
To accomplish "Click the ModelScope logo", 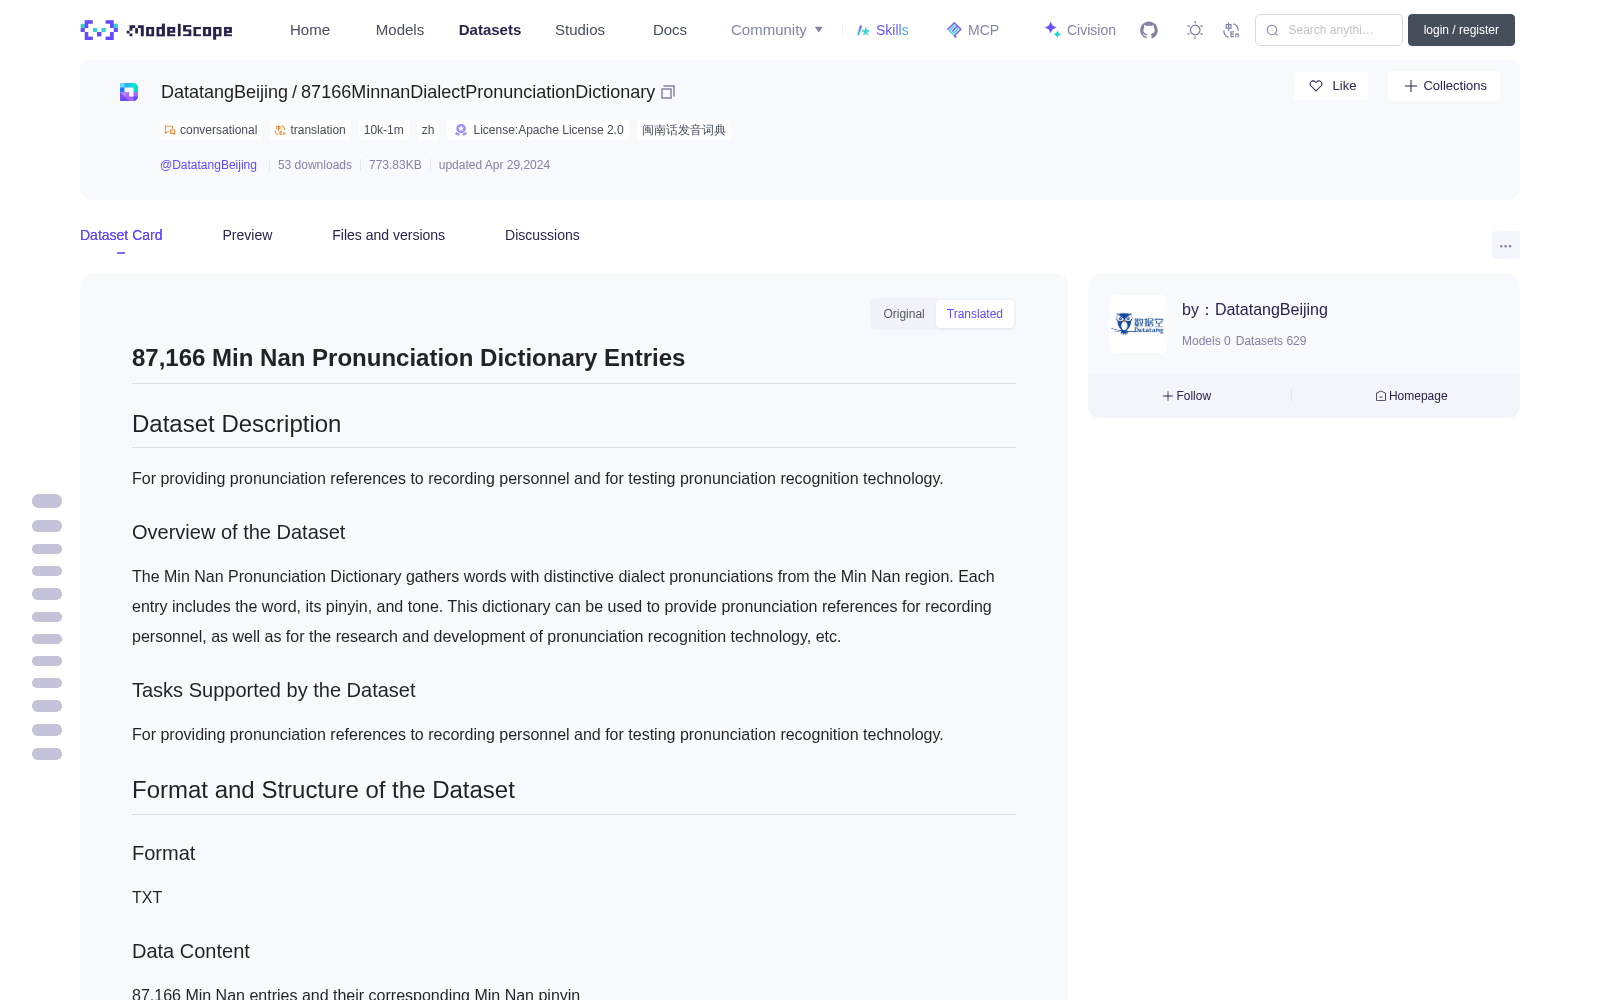I will (x=156, y=30).
